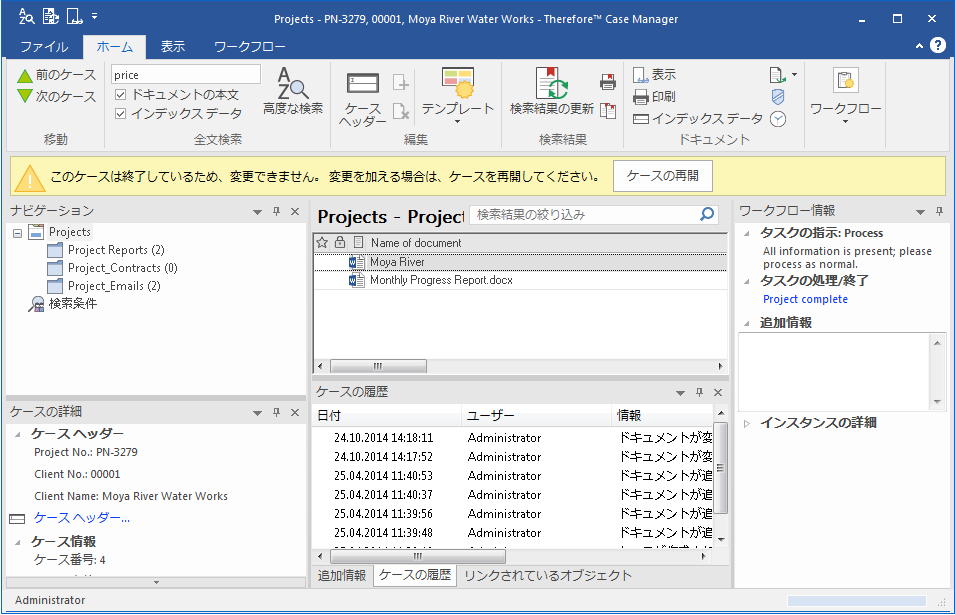
Task: Toggle インデックスデータ search checkbox
Action: pos(121,113)
